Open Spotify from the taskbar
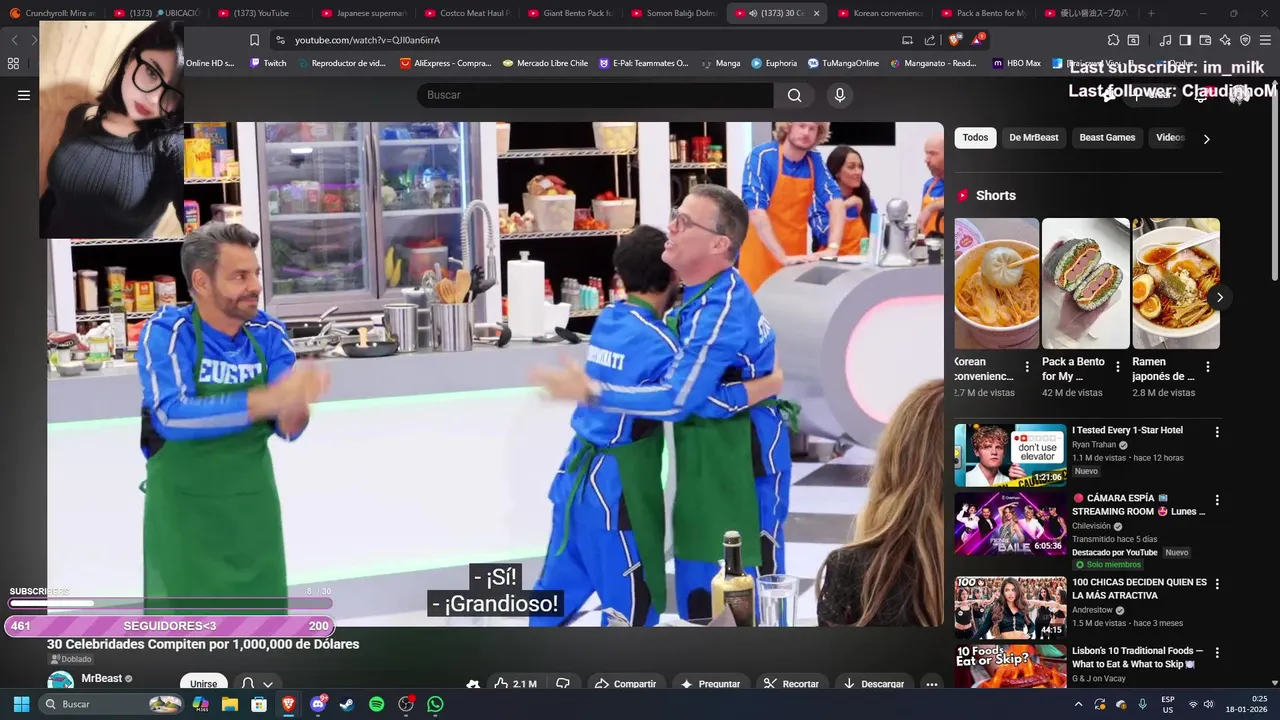This screenshot has width=1280, height=720. (x=376, y=704)
